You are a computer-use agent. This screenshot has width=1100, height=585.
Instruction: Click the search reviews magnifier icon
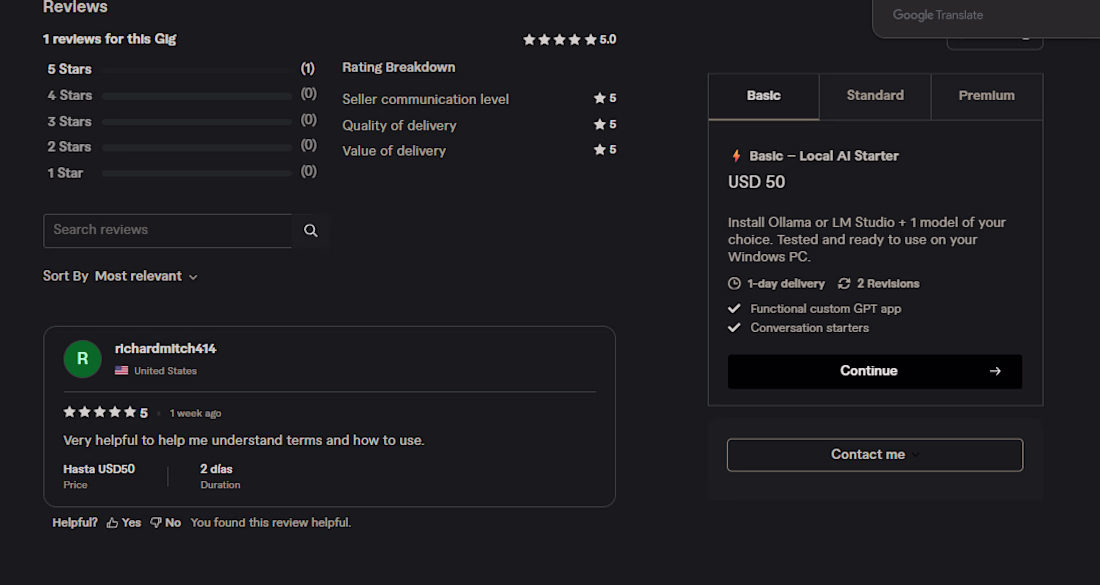(x=311, y=231)
